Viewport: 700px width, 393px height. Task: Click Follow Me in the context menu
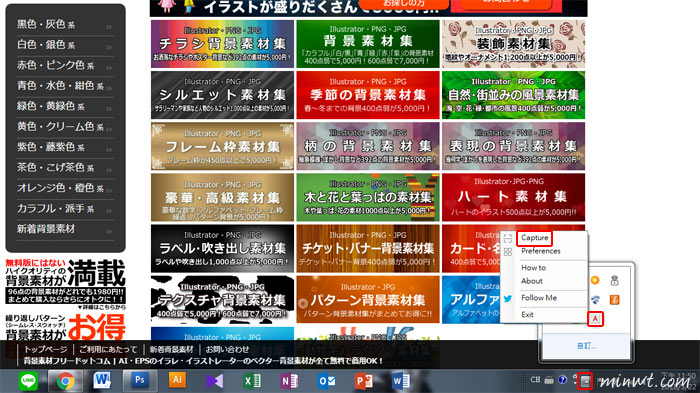point(539,298)
